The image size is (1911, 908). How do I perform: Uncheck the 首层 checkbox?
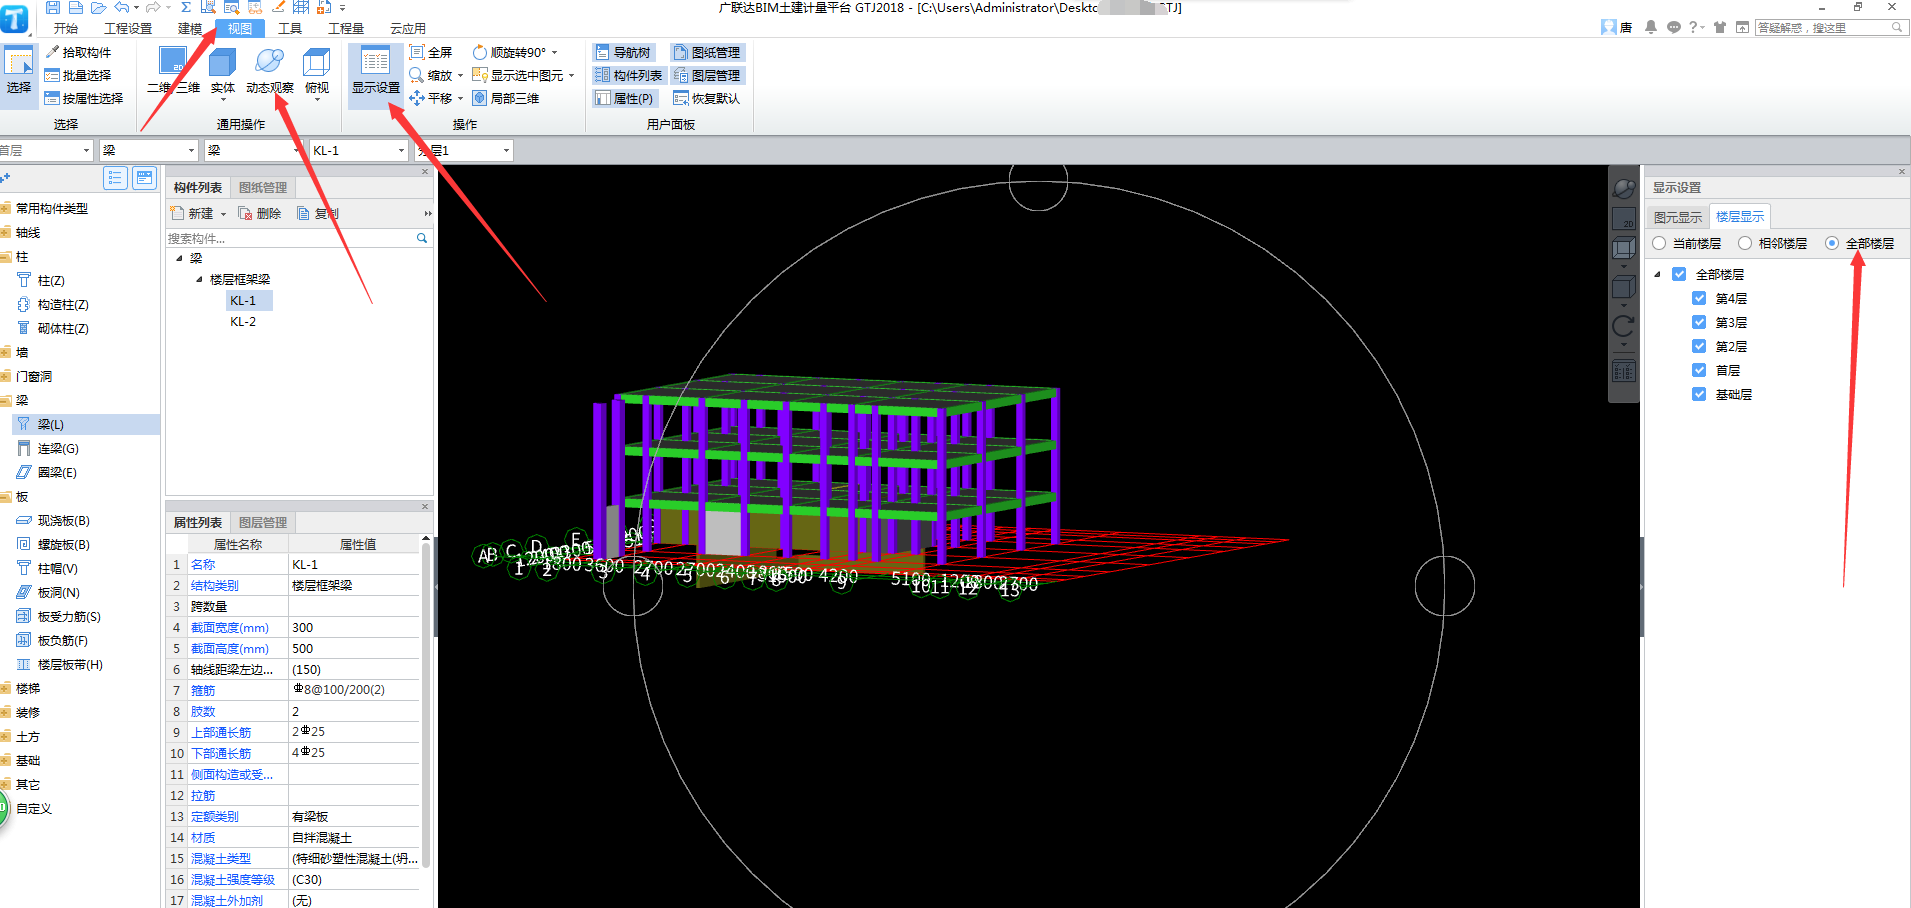pyautogui.click(x=1699, y=370)
